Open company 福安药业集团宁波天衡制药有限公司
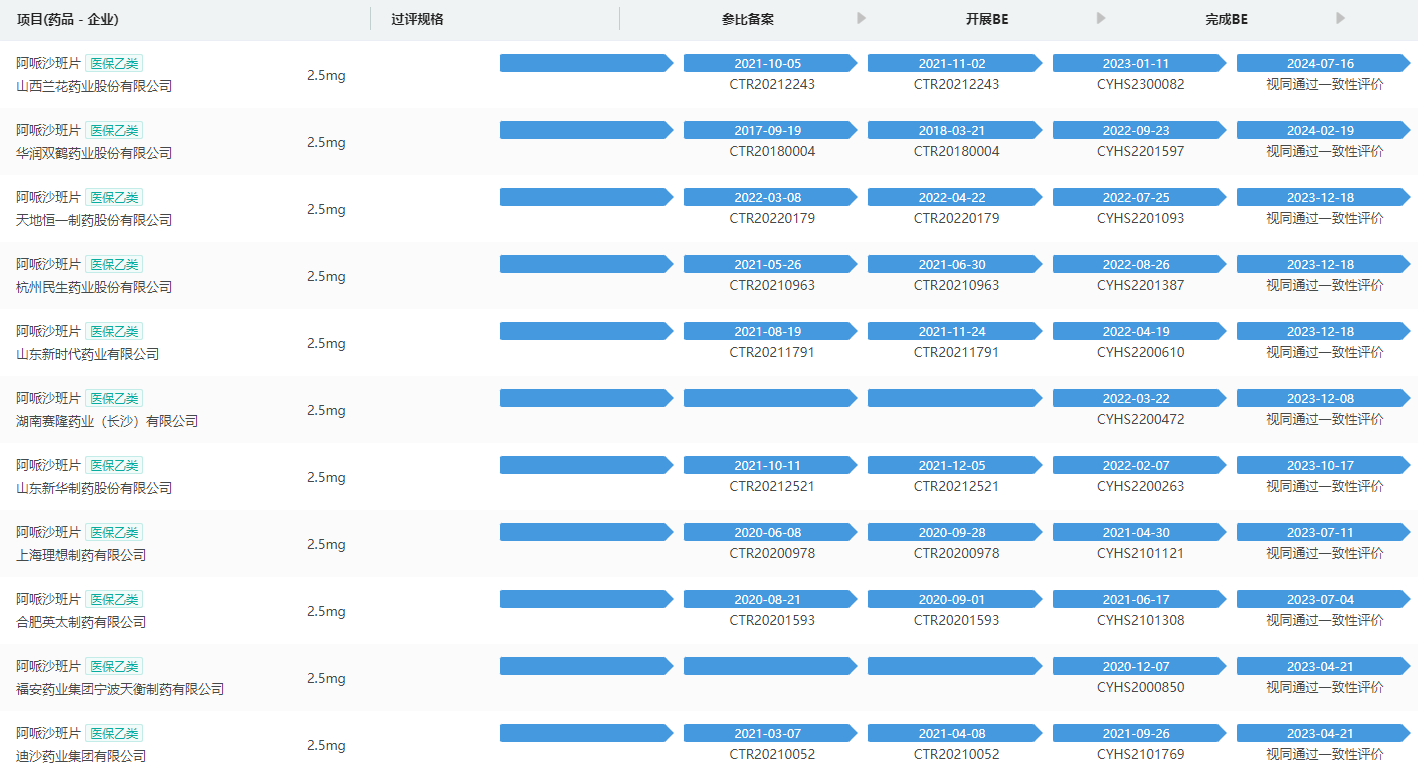Screen dimensions: 1418x773 [x=120, y=689]
